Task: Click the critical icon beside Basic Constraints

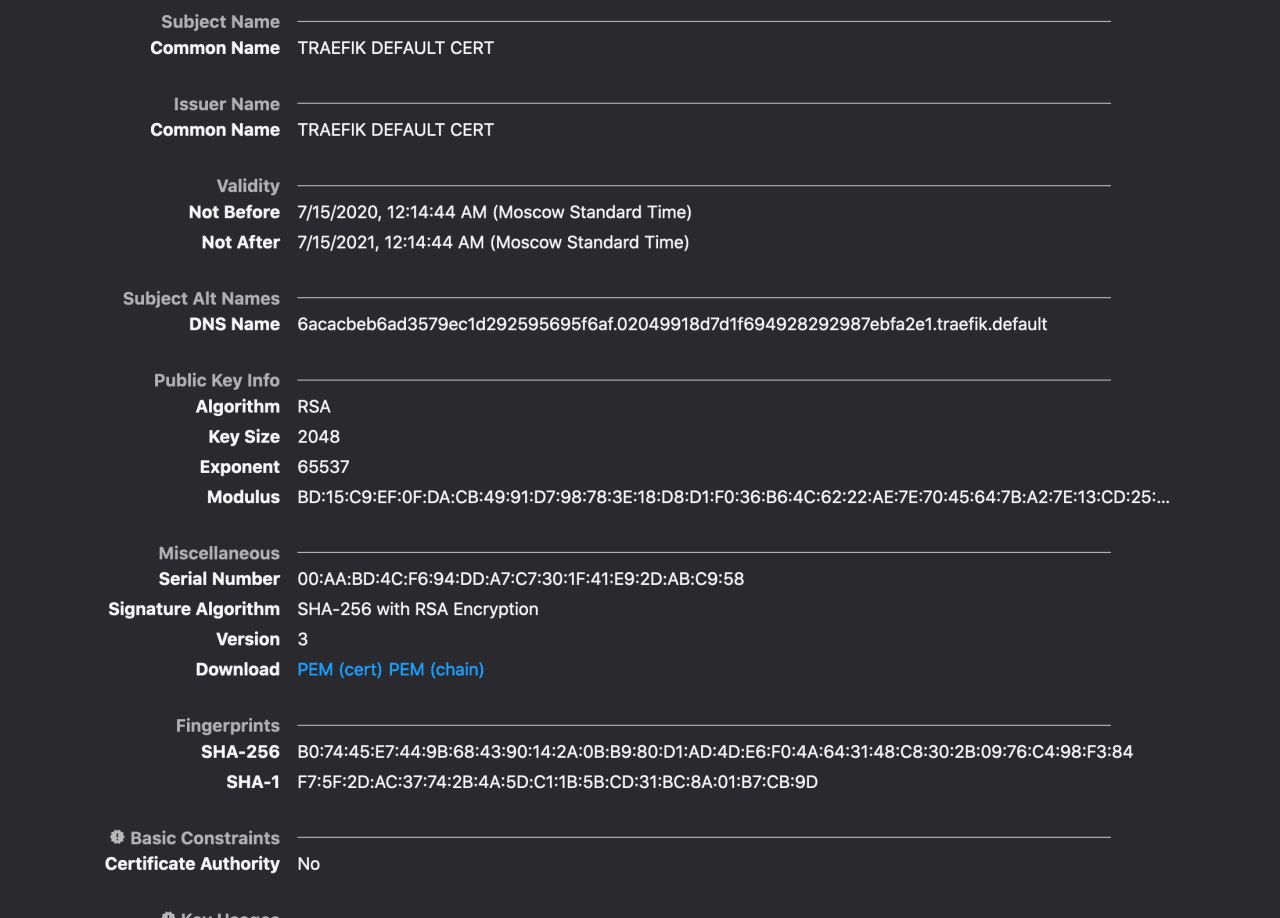Action: coord(117,837)
